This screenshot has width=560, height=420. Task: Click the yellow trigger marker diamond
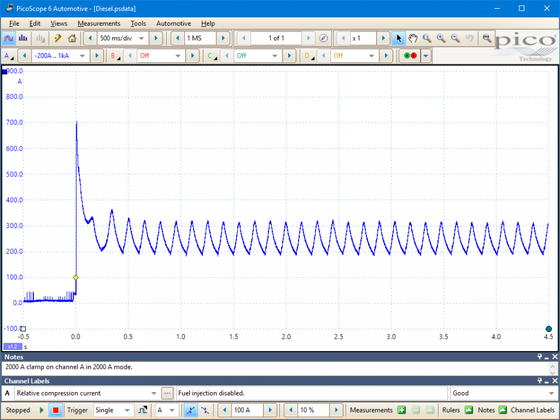[x=76, y=278]
